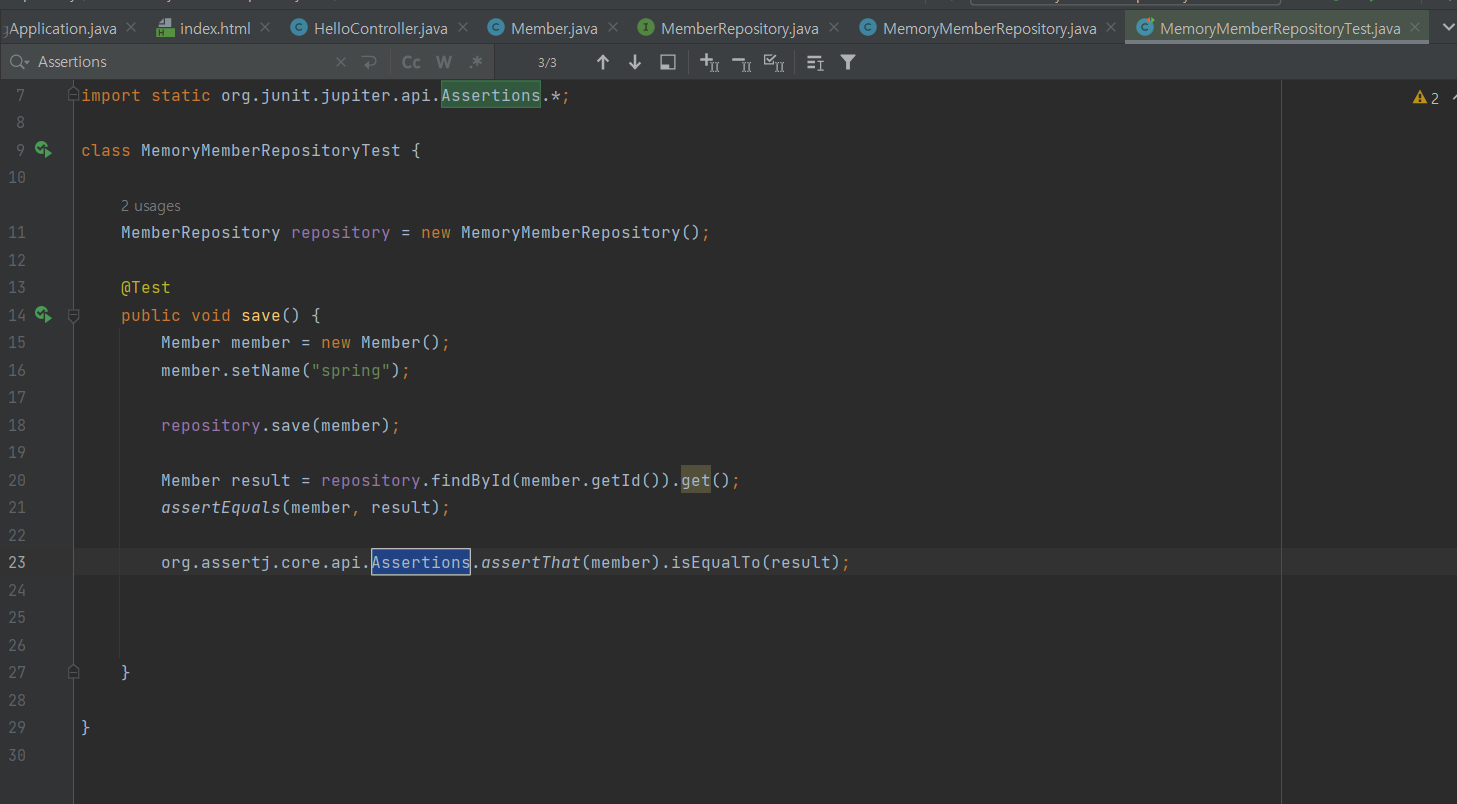Open the search filter funnel icon
This screenshot has height=804, width=1457.
(x=848, y=62)
